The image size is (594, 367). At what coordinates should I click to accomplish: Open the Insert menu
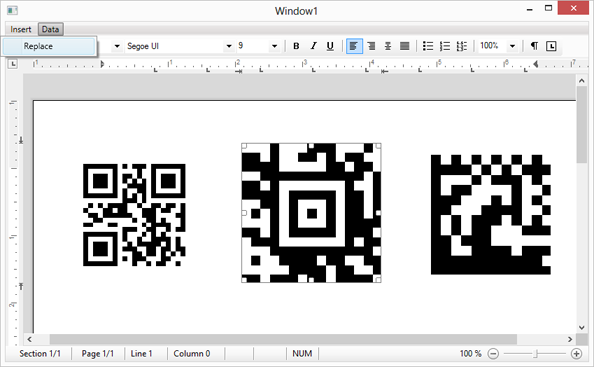[20, 29]
